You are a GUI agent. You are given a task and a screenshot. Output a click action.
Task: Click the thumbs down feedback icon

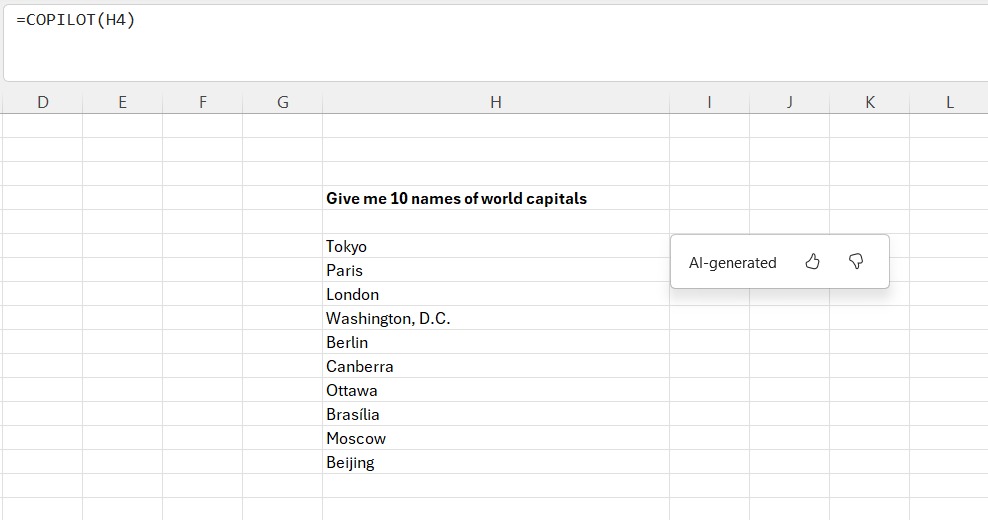856,262
